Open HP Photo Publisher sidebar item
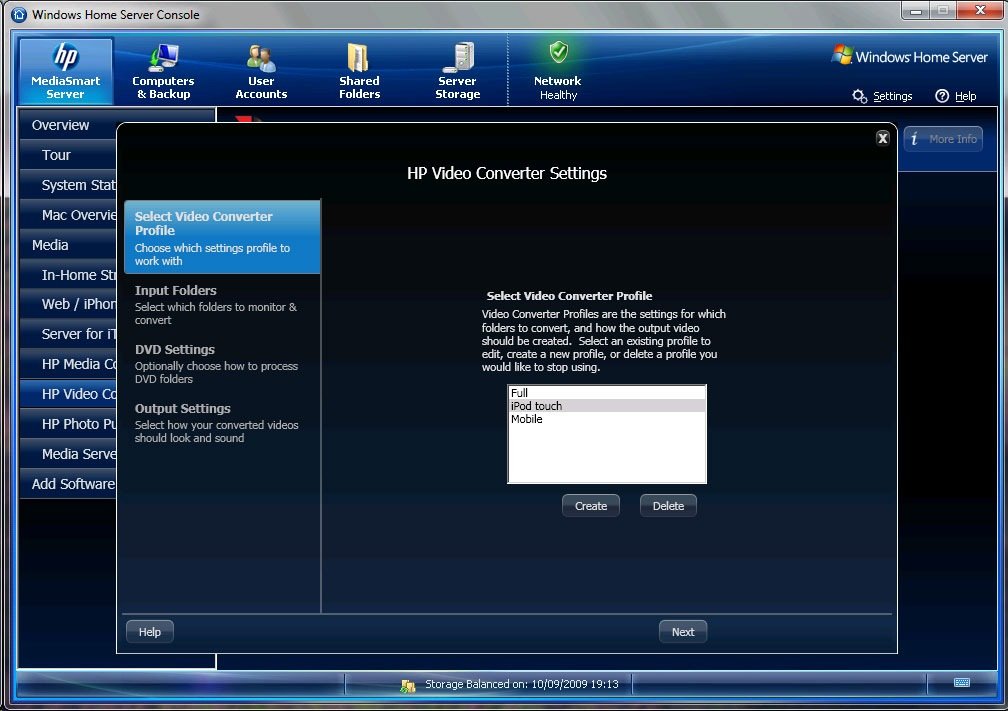Viewport: 1008px width, 711px height. coord(68,424)
